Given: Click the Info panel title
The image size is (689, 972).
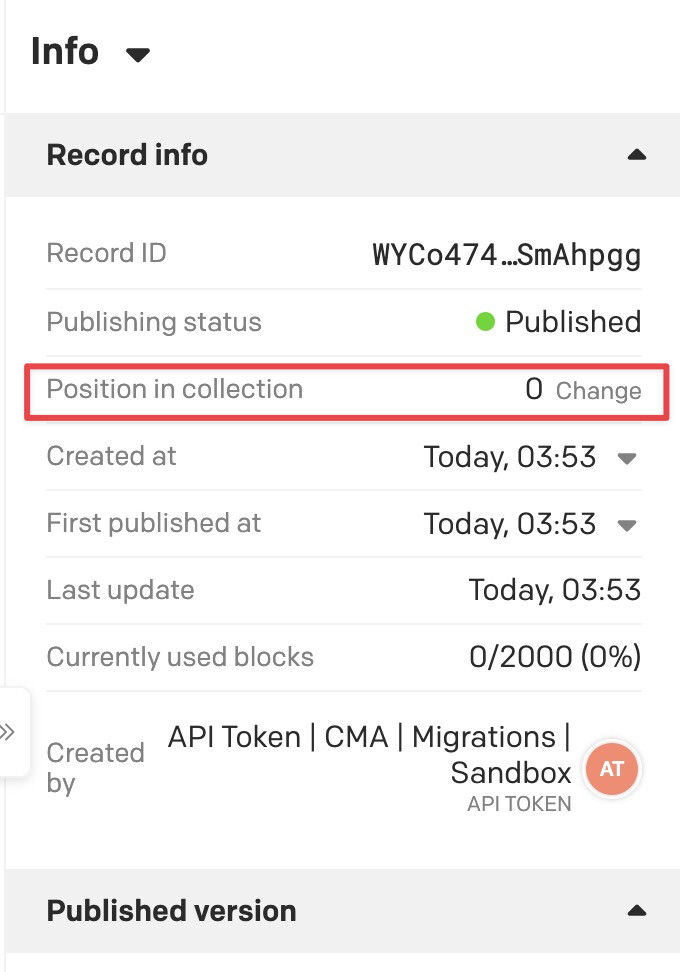Looking at the screenshot, I should tap(65, 51).
